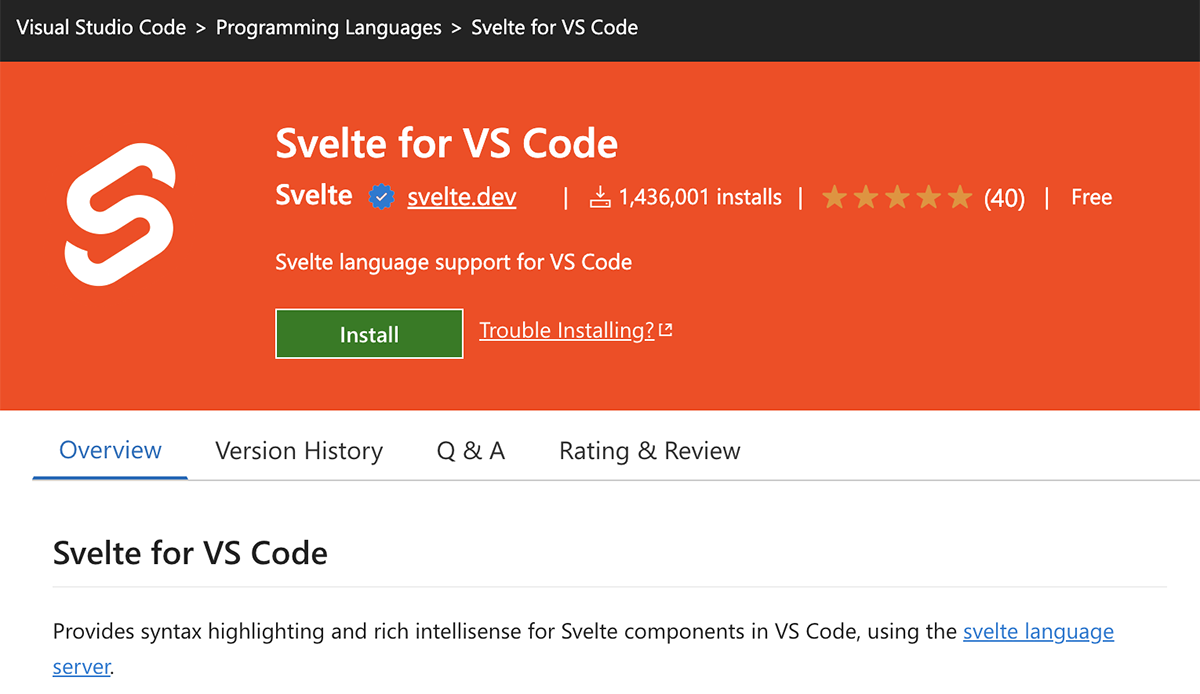Click the first rating star
This screenshot has height=694, width=1200.
pyautogui.click(x=834, y=198)
